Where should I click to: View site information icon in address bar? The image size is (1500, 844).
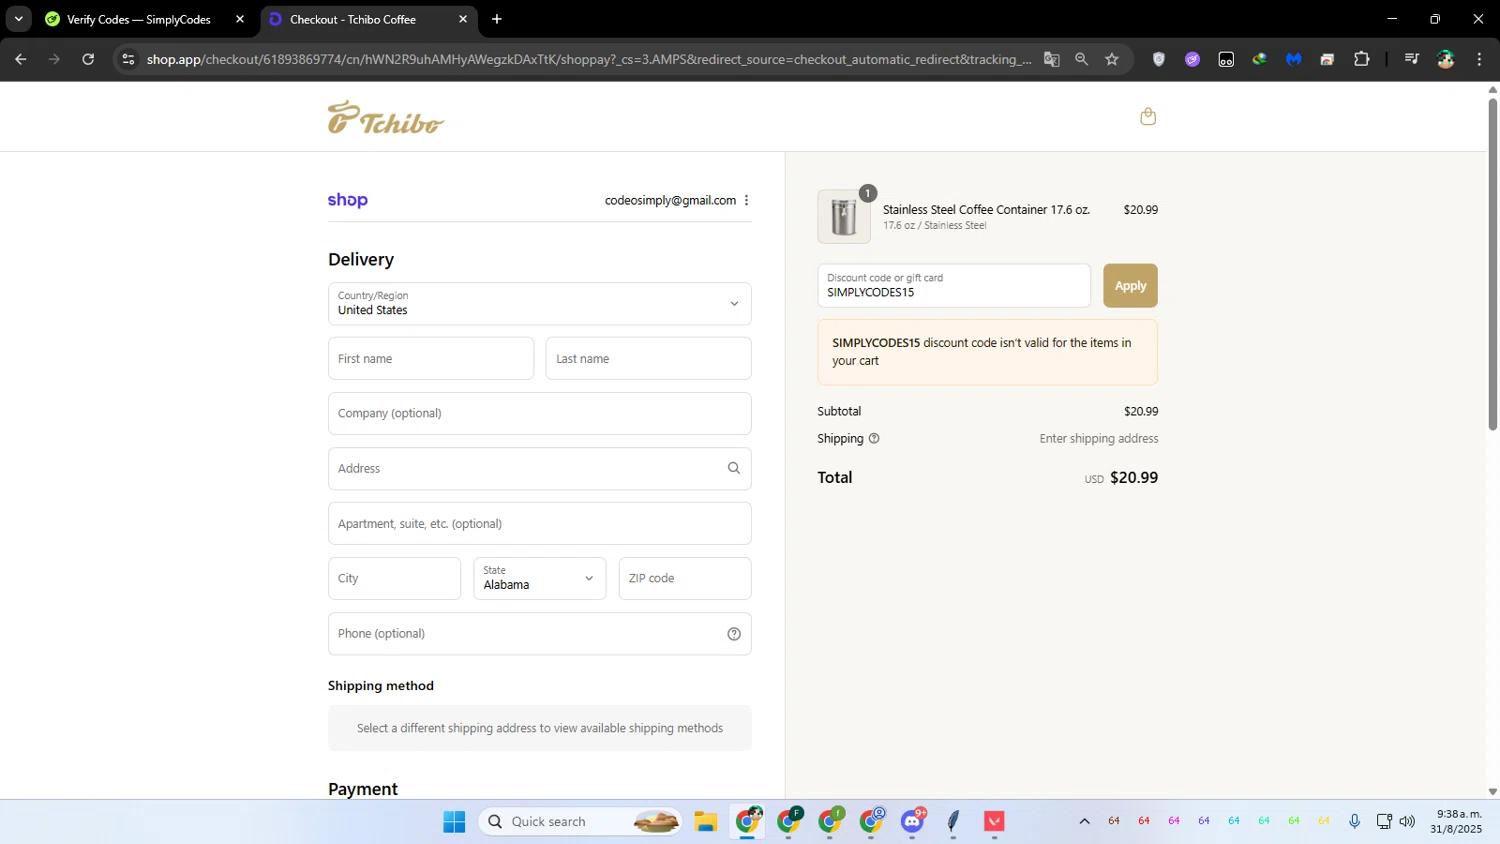[128, 59]
